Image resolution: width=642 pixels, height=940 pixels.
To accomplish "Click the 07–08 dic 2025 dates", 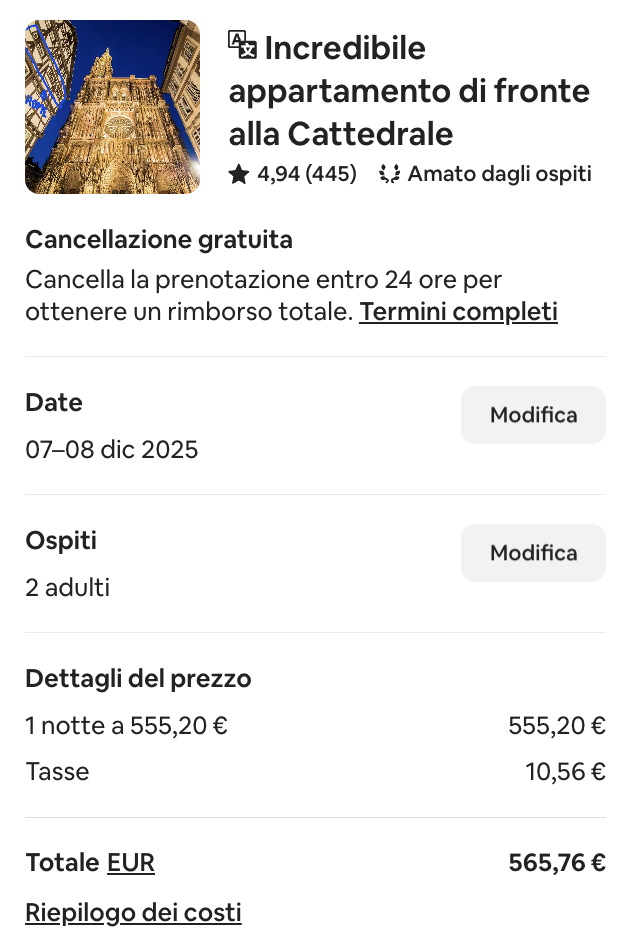I will click(x=111, y=449).
